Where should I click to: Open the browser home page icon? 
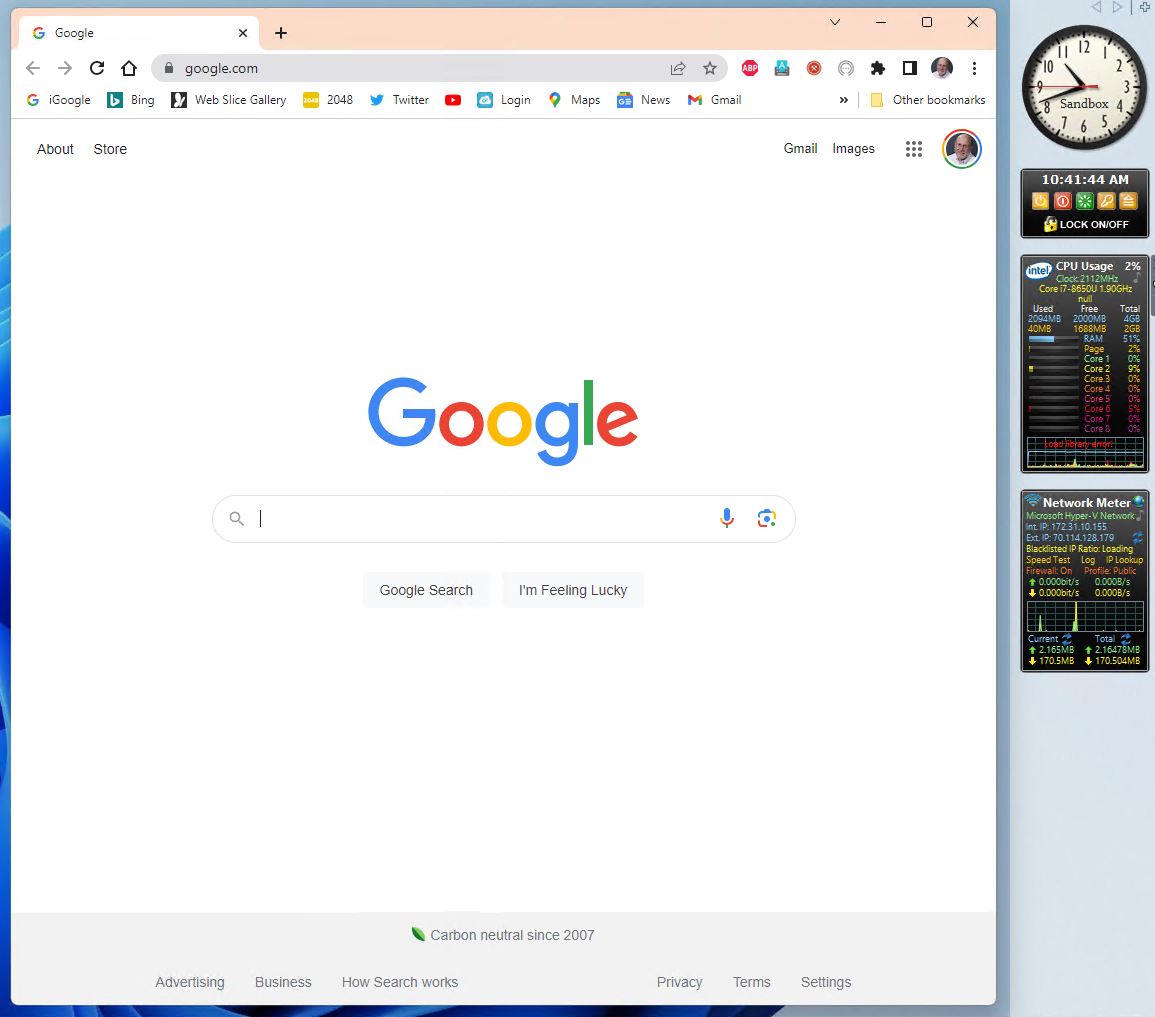click(129, 68)
